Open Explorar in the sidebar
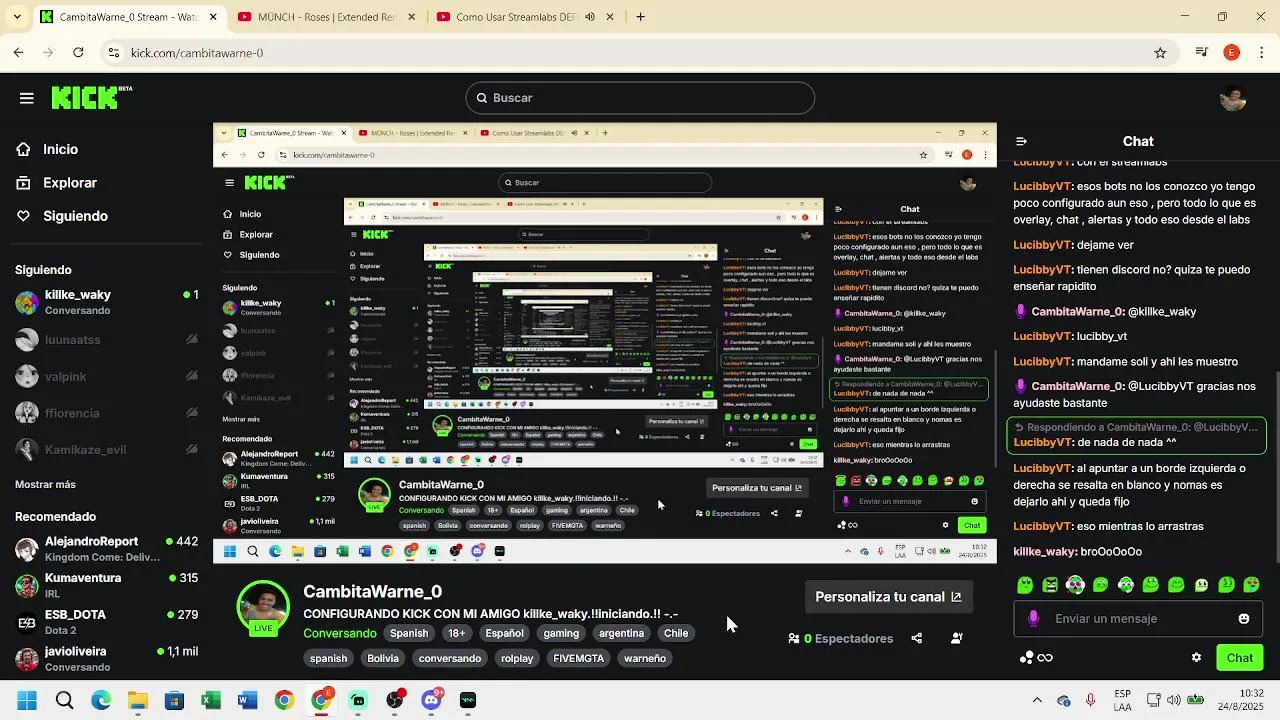 coord(56,183)
